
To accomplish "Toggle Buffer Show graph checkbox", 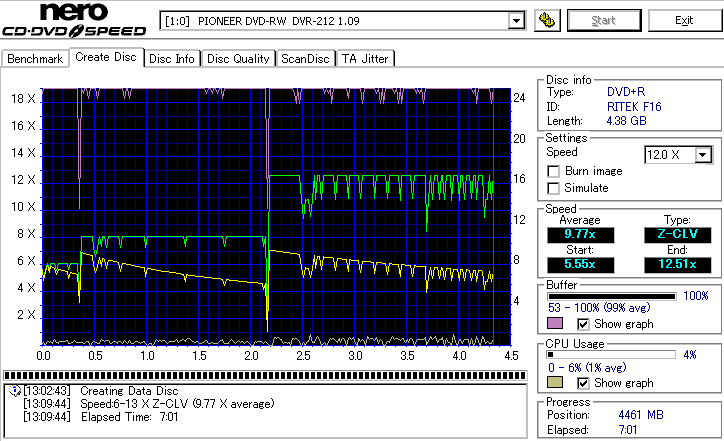I will [x=583, y=324].
